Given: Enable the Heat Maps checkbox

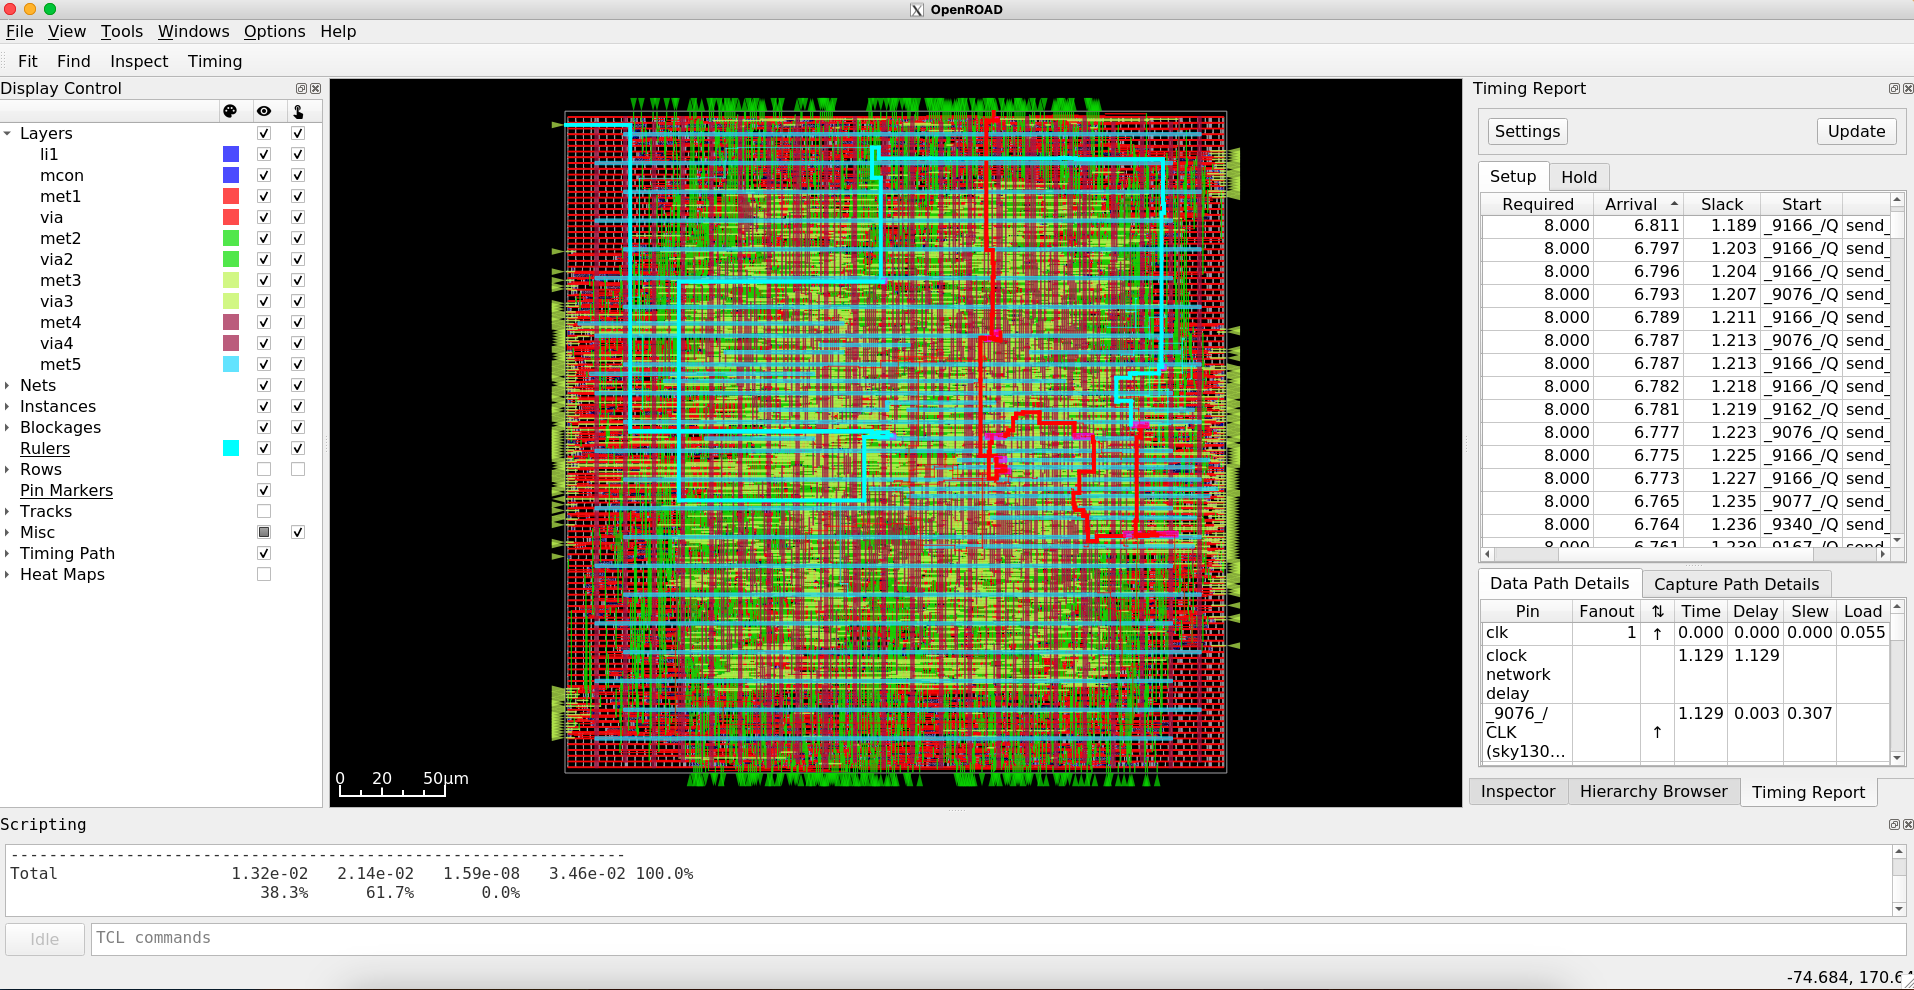Looking at the screenshot, I should click(x=264, y=574).
